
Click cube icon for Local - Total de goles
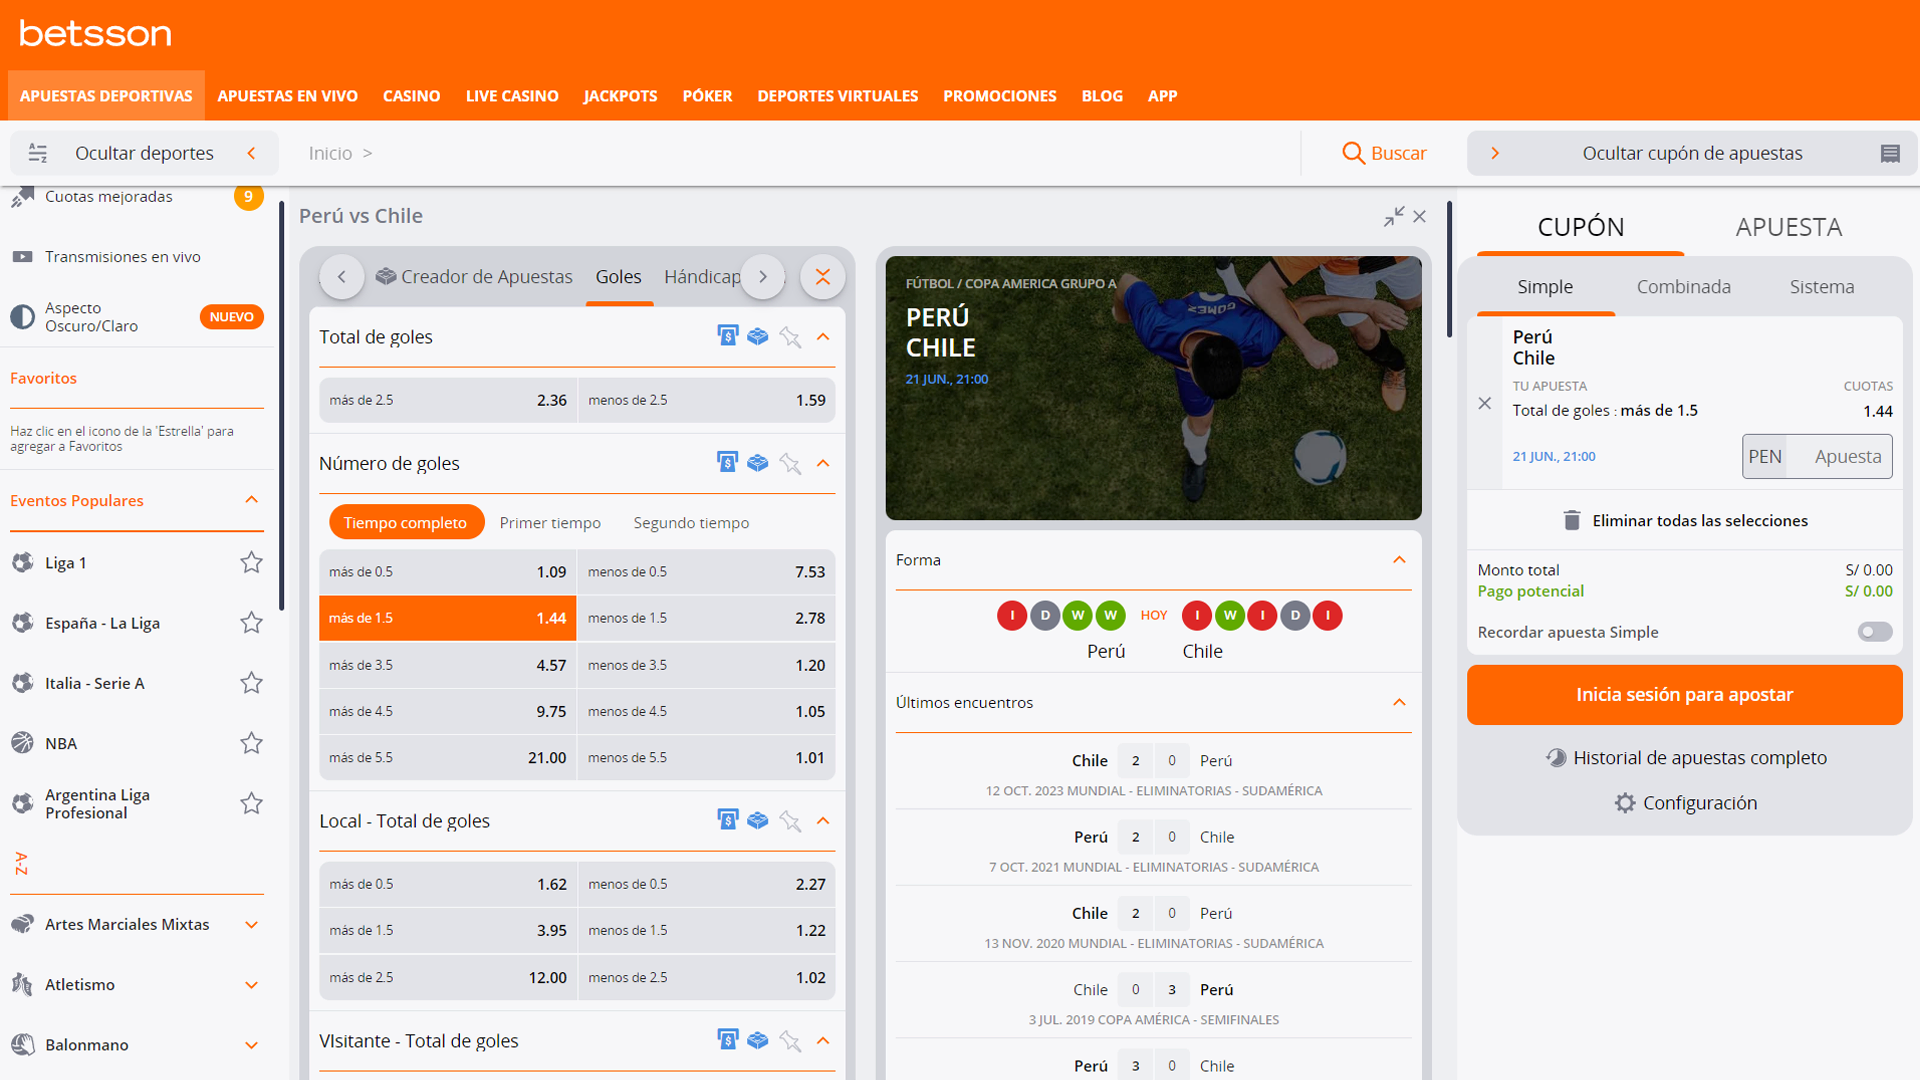pyautogui.click(x=758, y=821)
